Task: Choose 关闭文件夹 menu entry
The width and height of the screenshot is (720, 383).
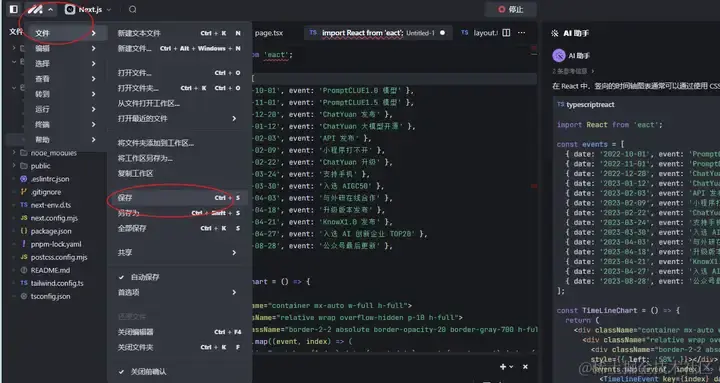Action: click(x=179, y=347)
